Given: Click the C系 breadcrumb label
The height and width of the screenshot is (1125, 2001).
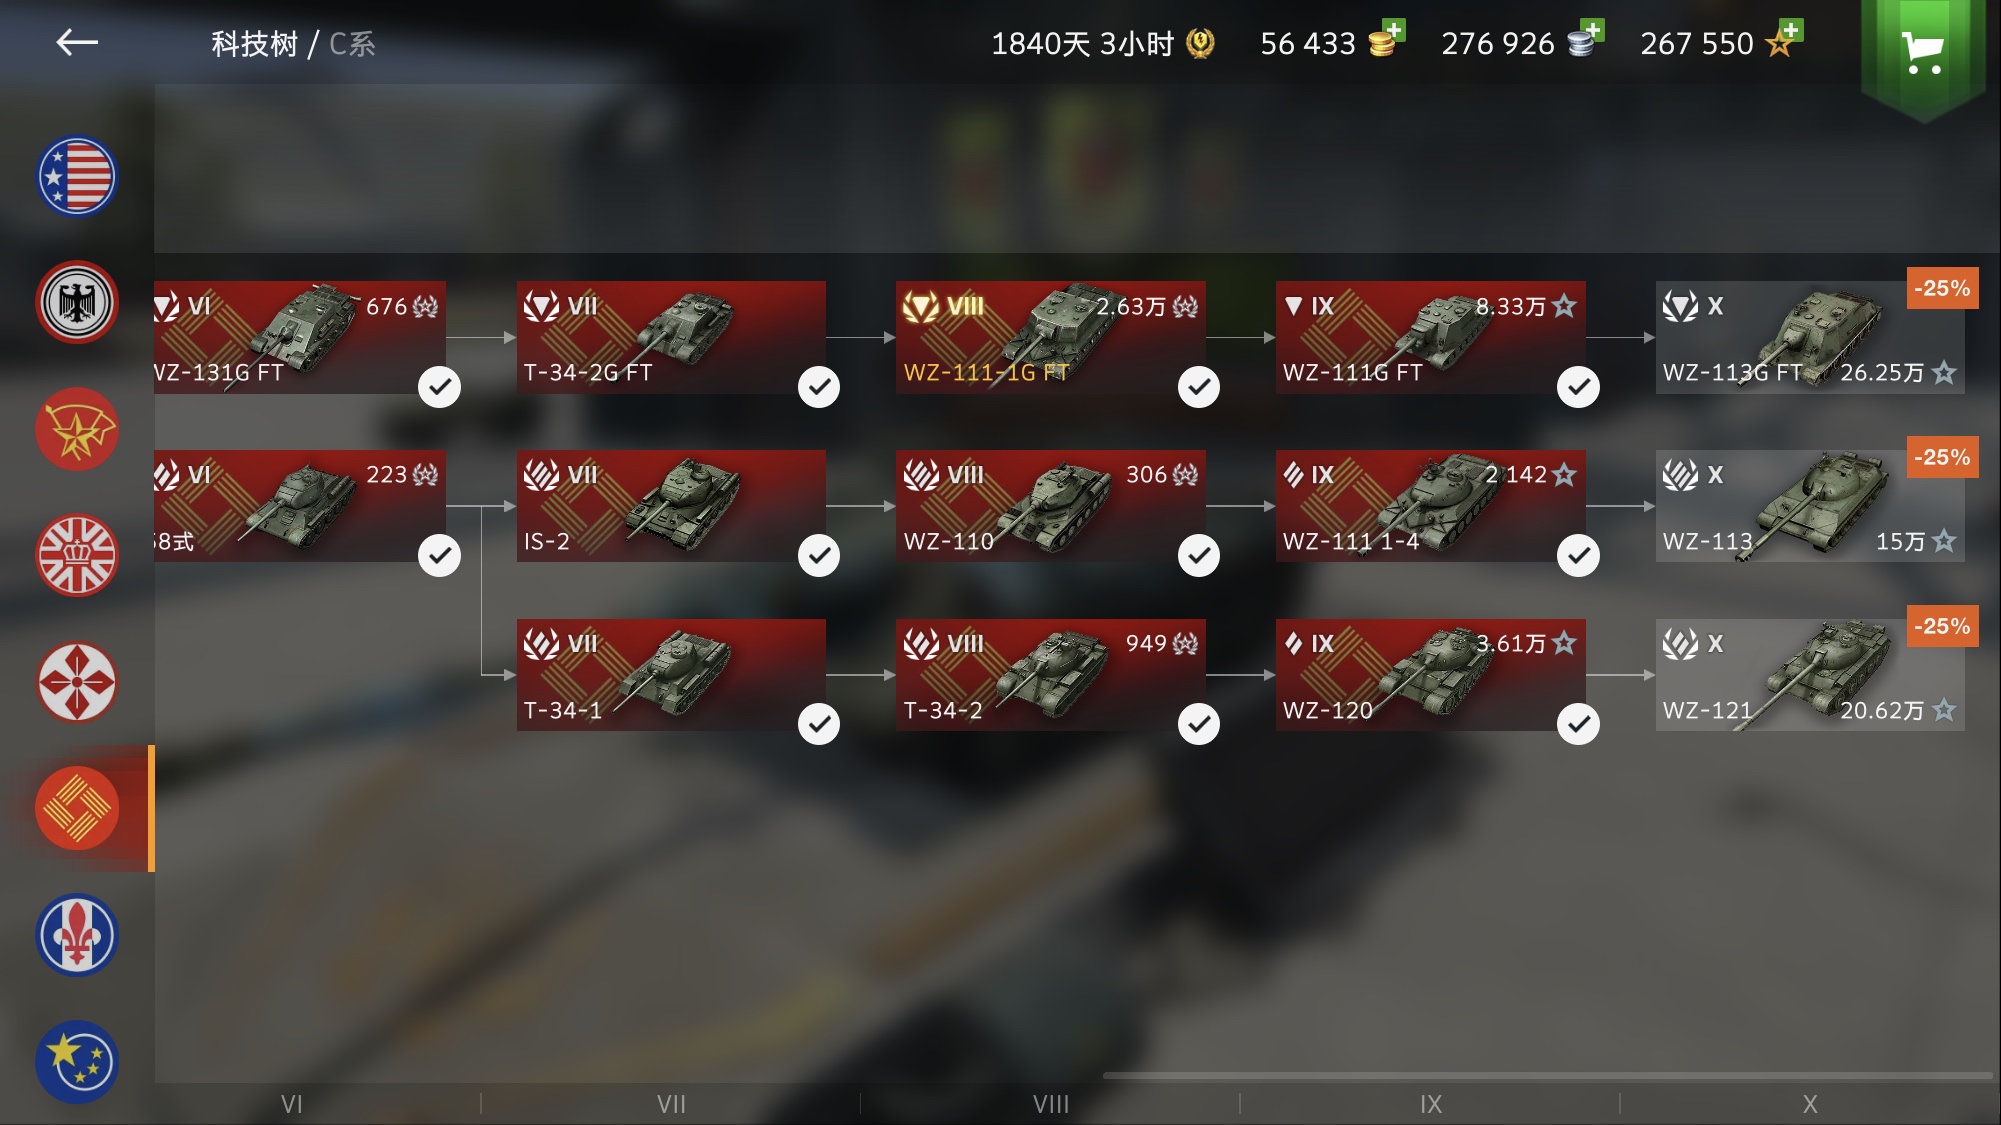Looking at the screenshot, I should (x=352, y=44).
